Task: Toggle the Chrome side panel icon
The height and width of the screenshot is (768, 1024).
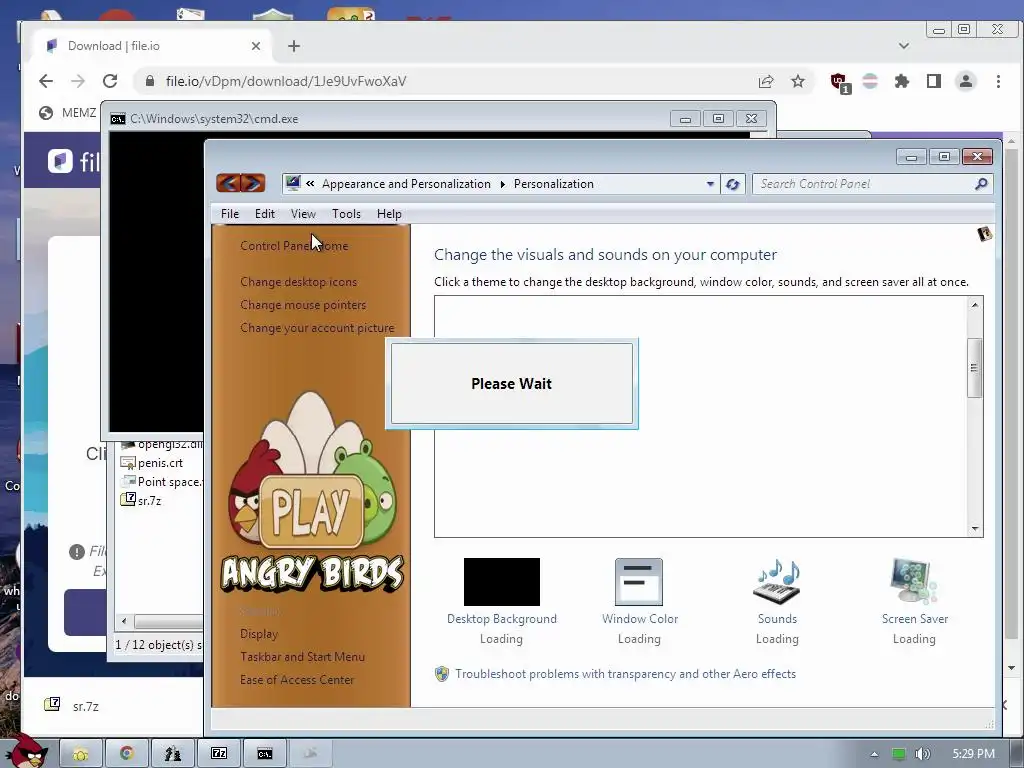Action: point(934,81)
